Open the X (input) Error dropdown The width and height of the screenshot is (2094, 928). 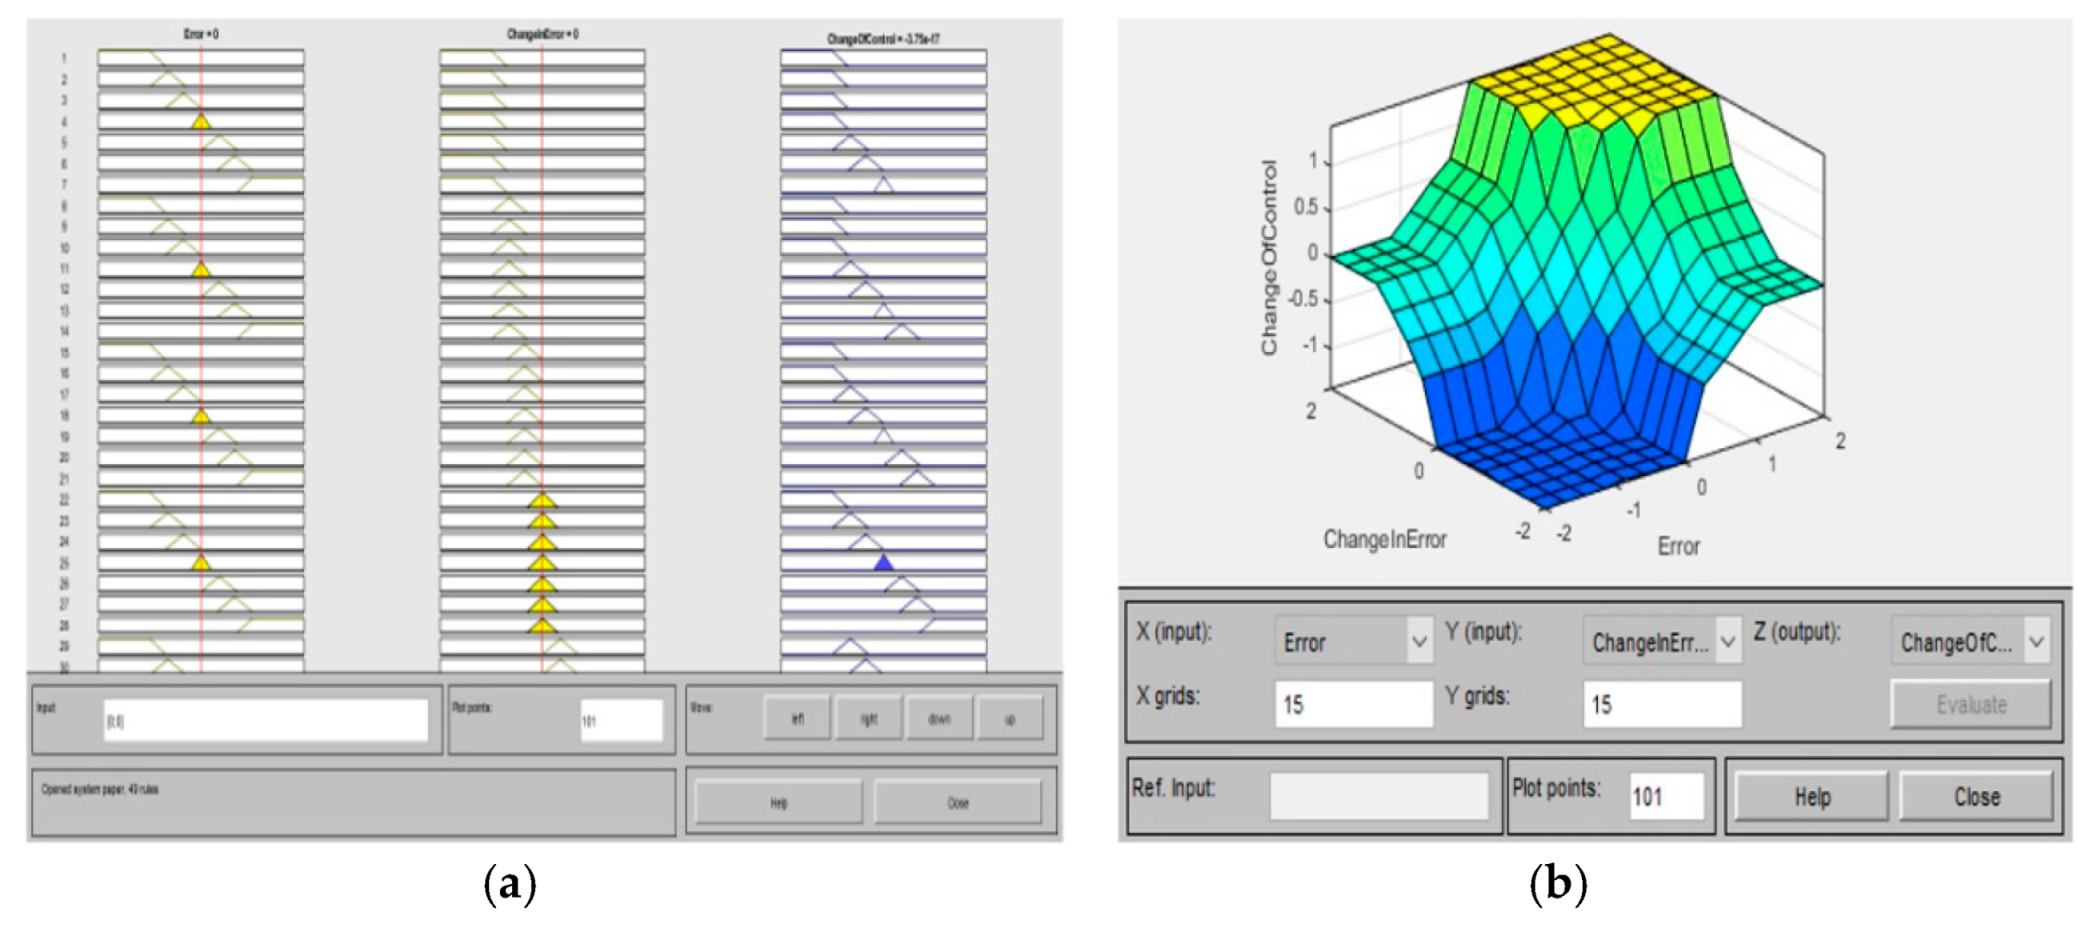(x=1353, y=642)
